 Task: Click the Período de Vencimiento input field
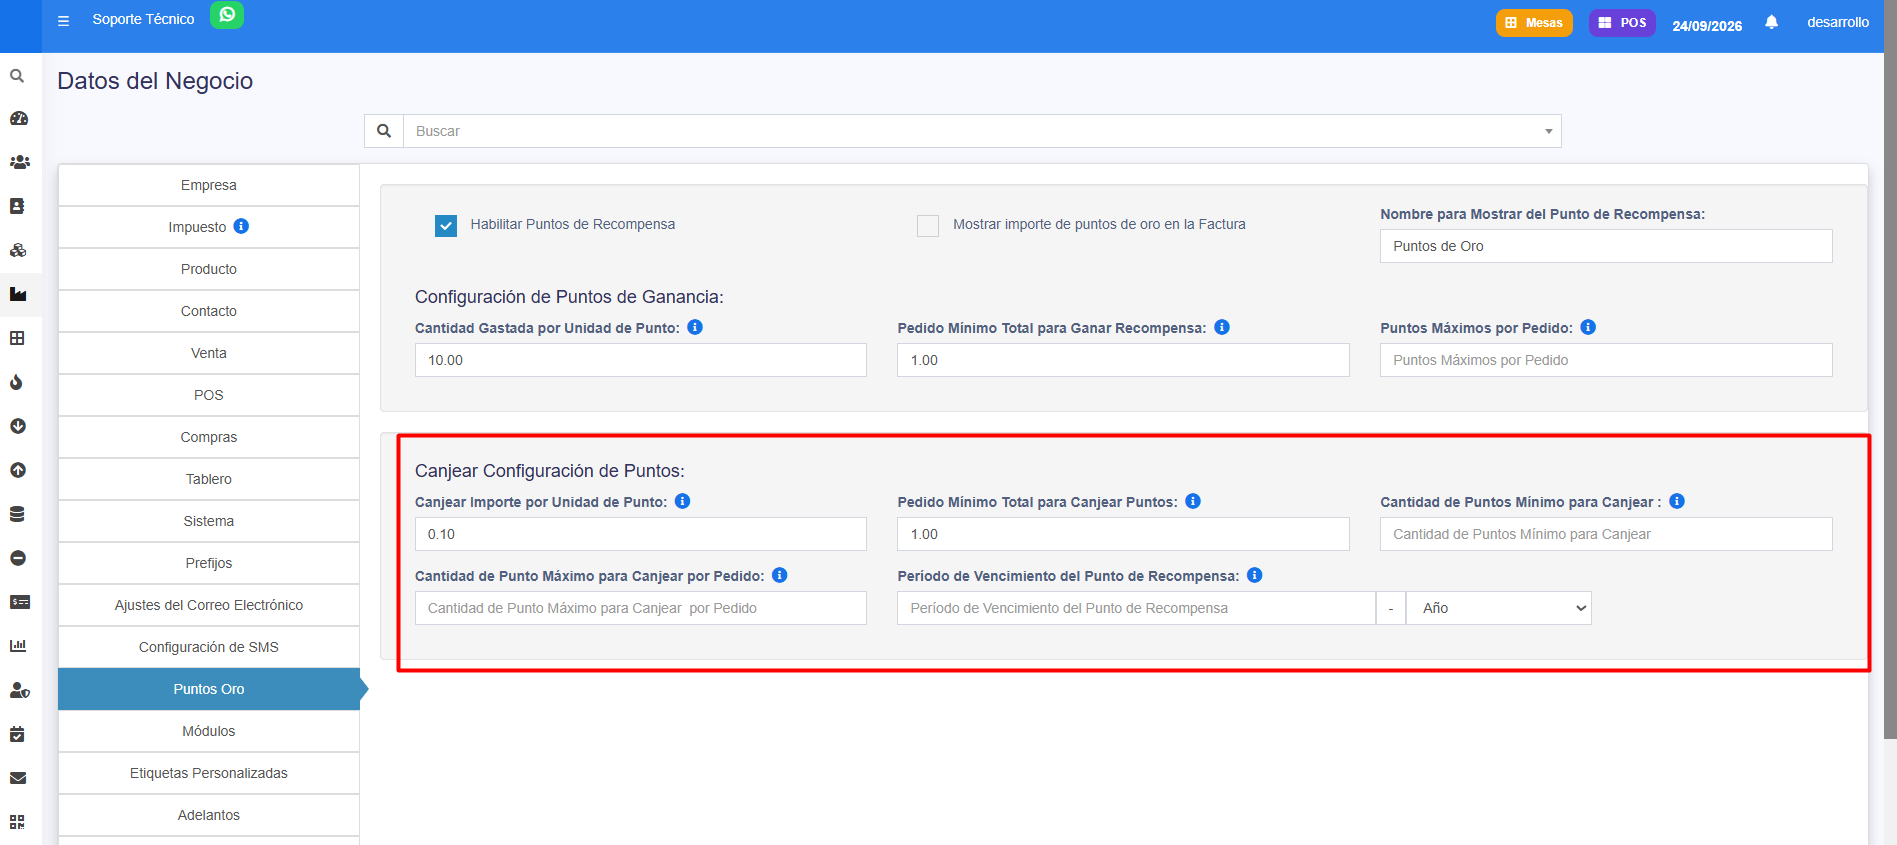[1136, 608]
